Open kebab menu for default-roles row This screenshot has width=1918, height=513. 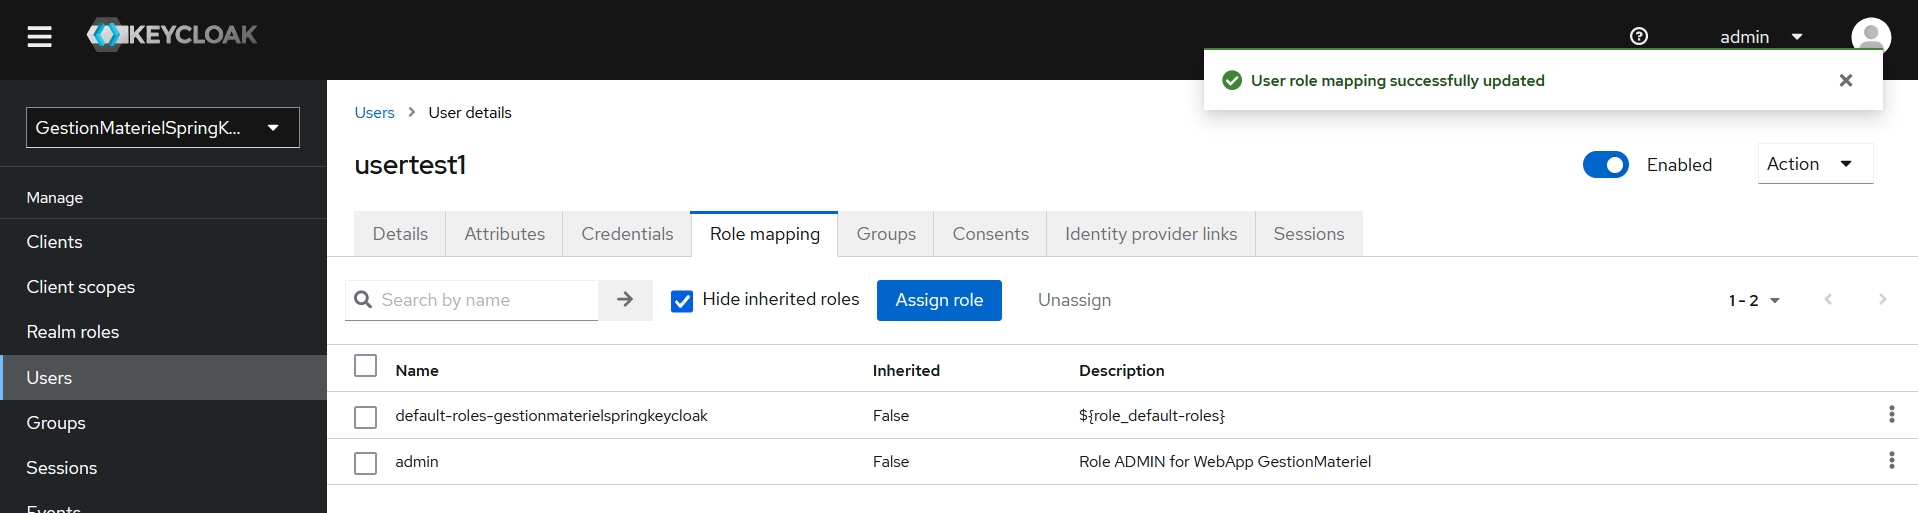(x=1891, y=414)
